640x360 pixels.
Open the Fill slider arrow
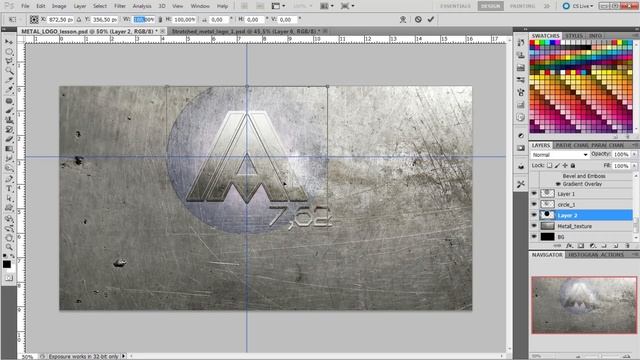pyautogui.click(x=634, y=166)
